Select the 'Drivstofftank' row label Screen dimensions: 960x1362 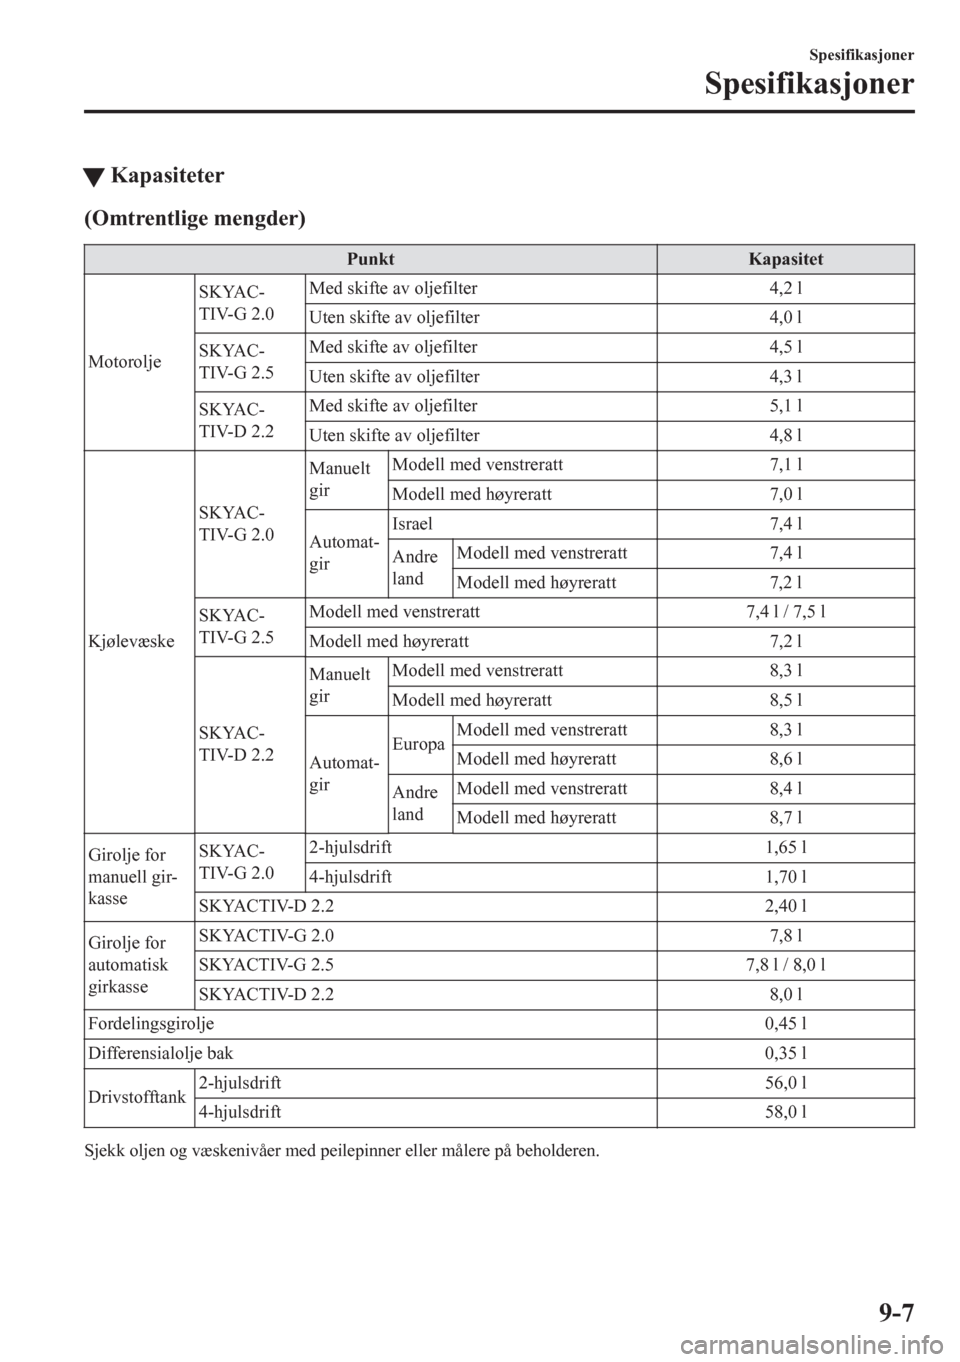point(137,1098)
